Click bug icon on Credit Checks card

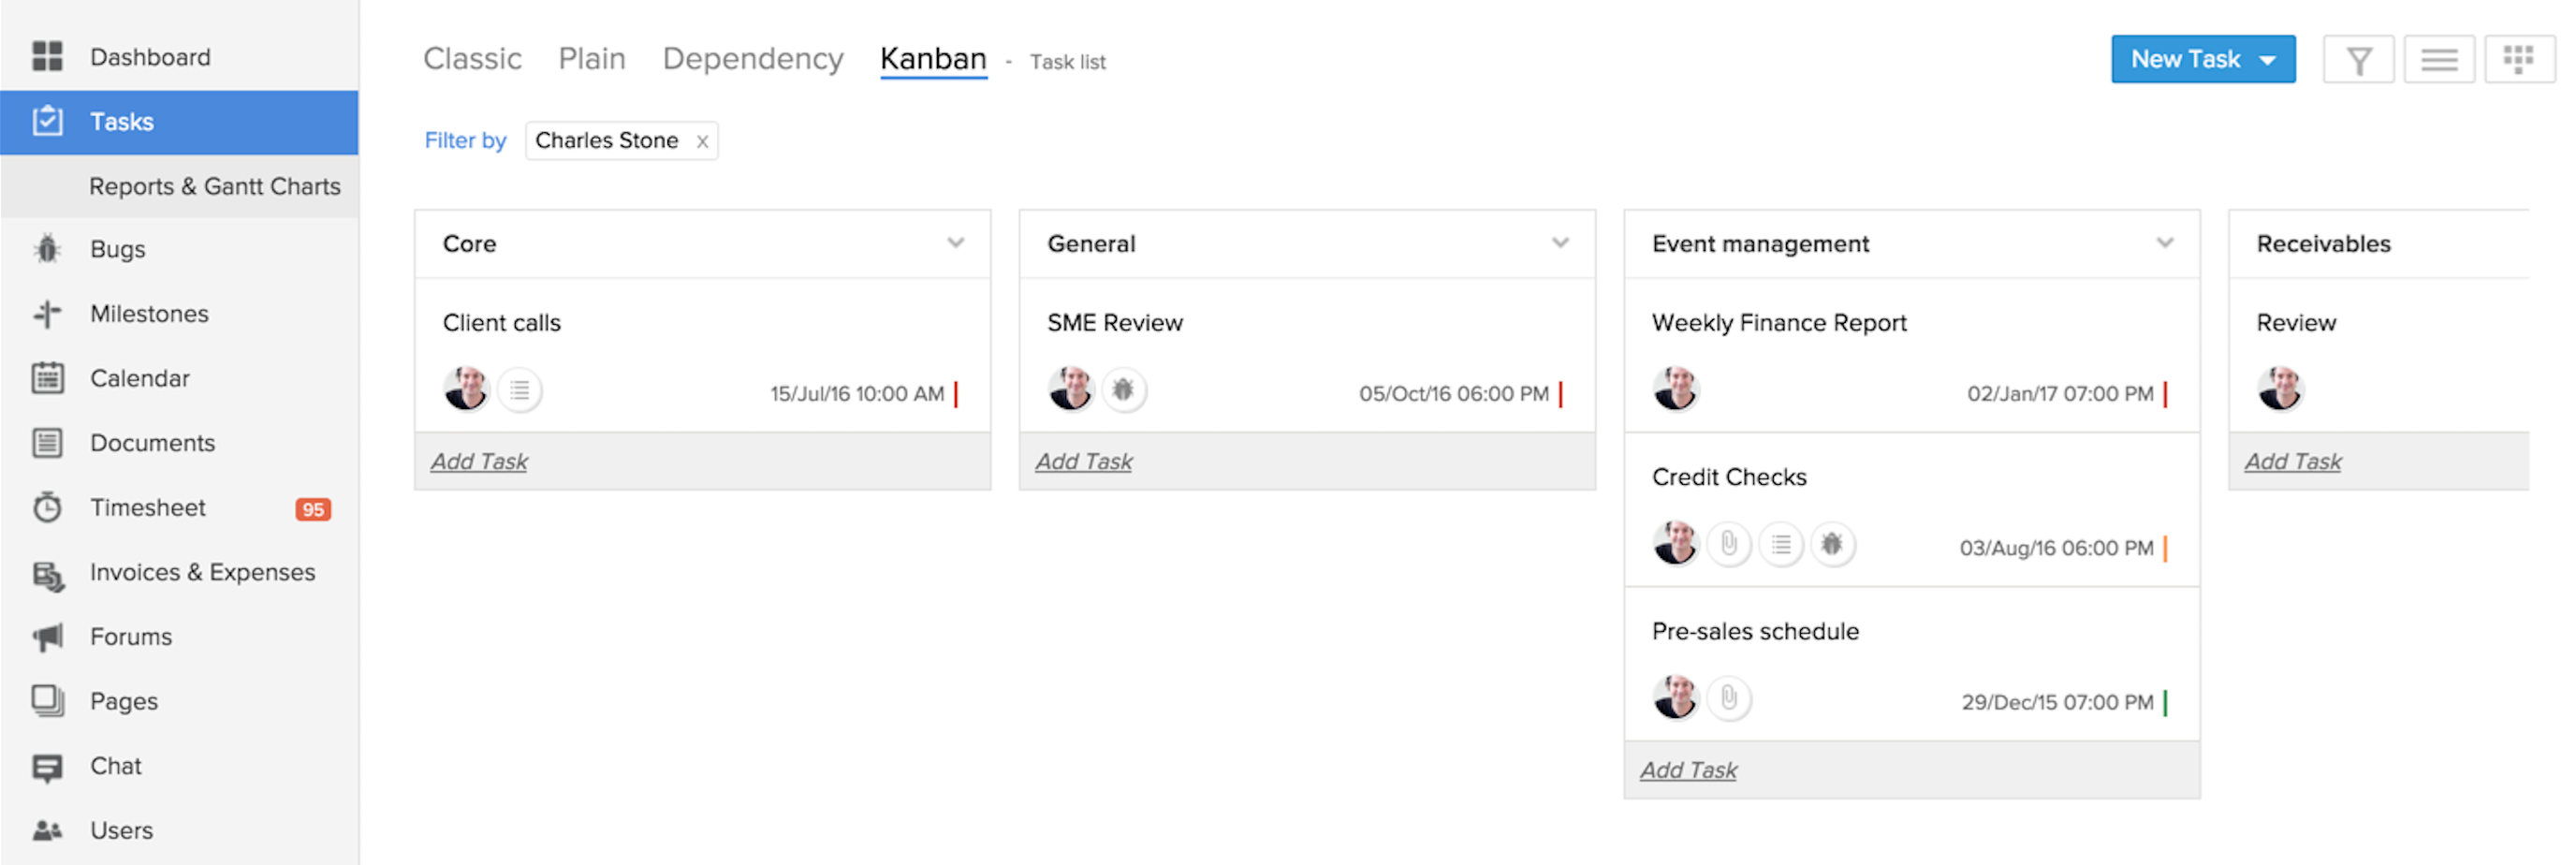(x=1831, y=545)
